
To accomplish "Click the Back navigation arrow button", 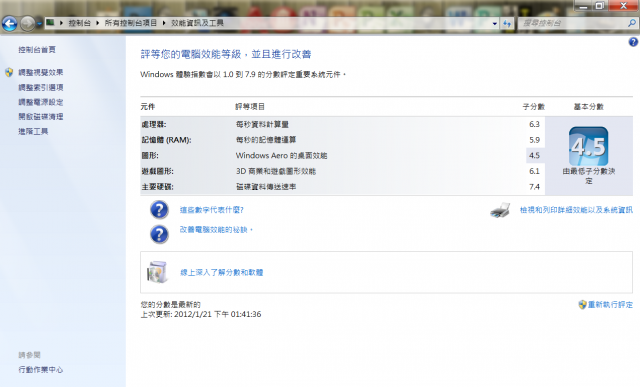I will [9, 23].
